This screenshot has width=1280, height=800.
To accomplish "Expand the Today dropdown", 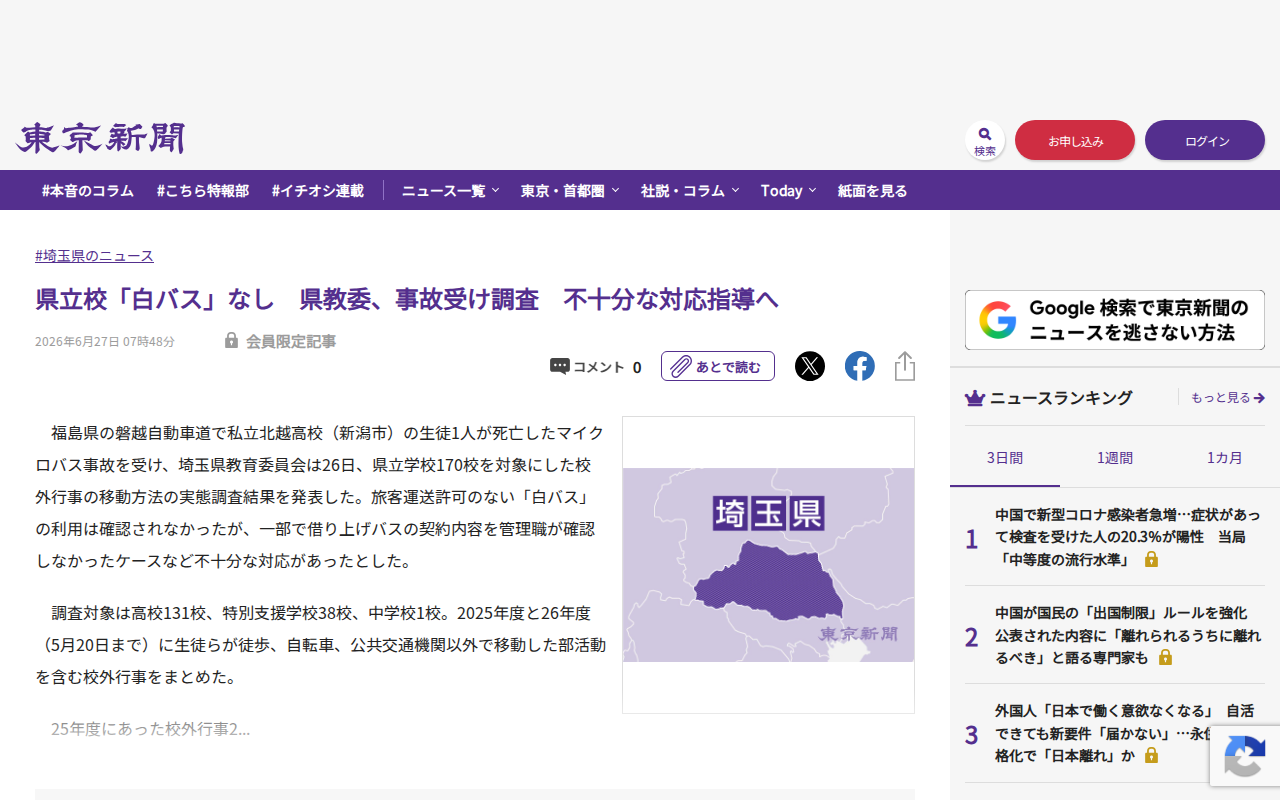I will pos(788,190).
